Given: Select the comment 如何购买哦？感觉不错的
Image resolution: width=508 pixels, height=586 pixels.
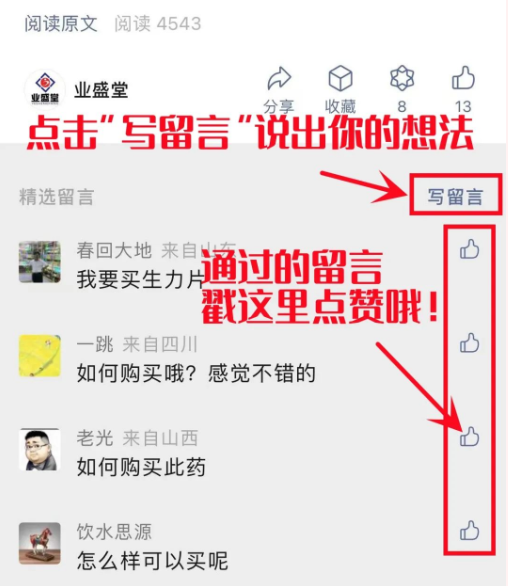Looking at the screenshot, I should click(196, 373).
